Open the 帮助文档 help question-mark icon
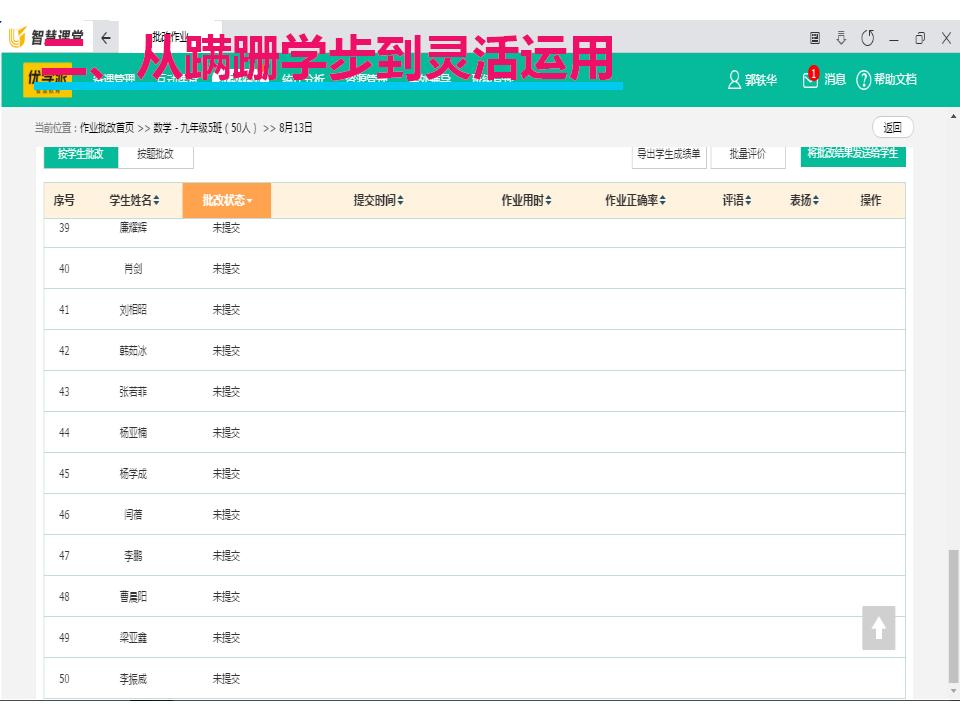Screen dimensions: 960x720 click(x=864, y=80)
